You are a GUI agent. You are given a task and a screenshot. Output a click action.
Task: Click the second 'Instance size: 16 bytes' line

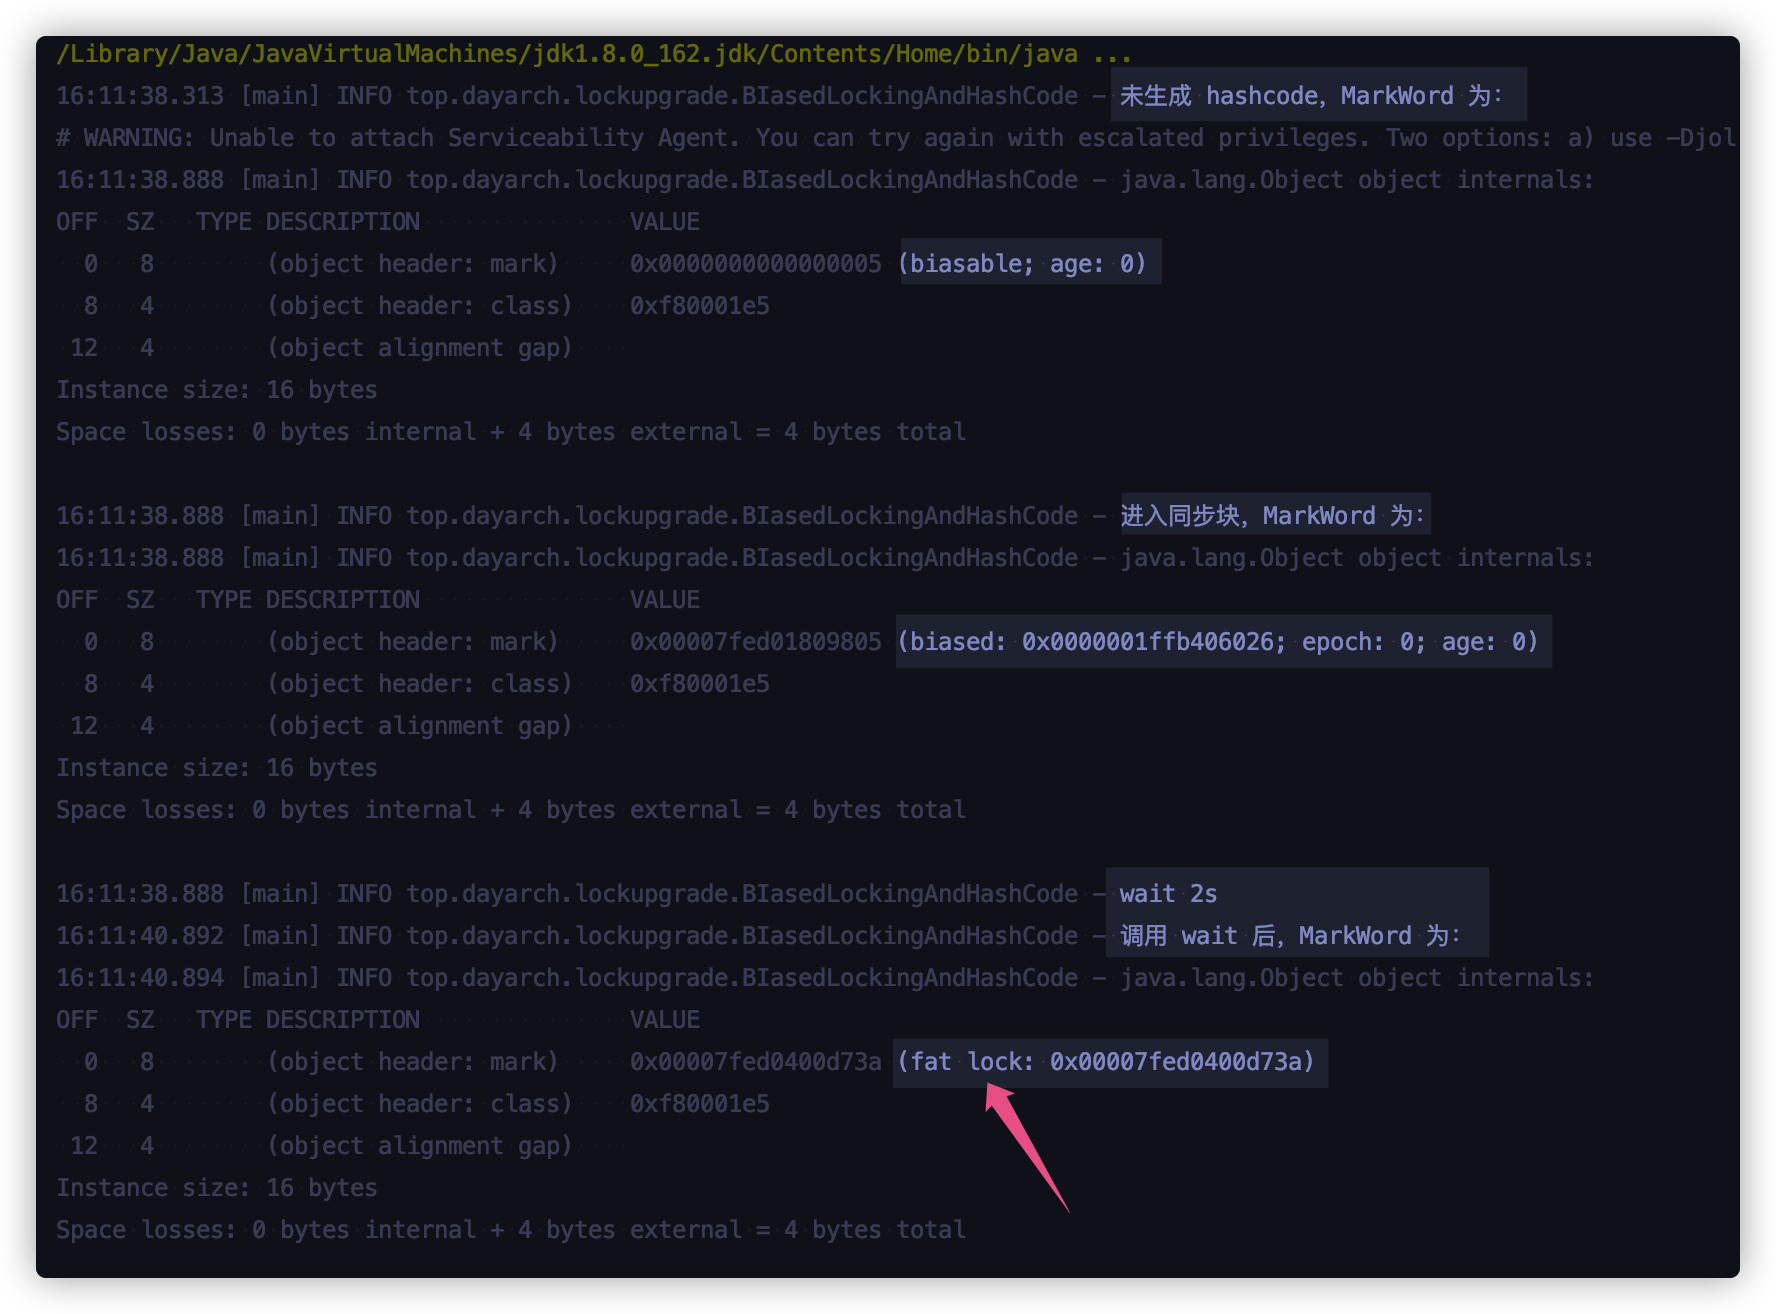217,768
